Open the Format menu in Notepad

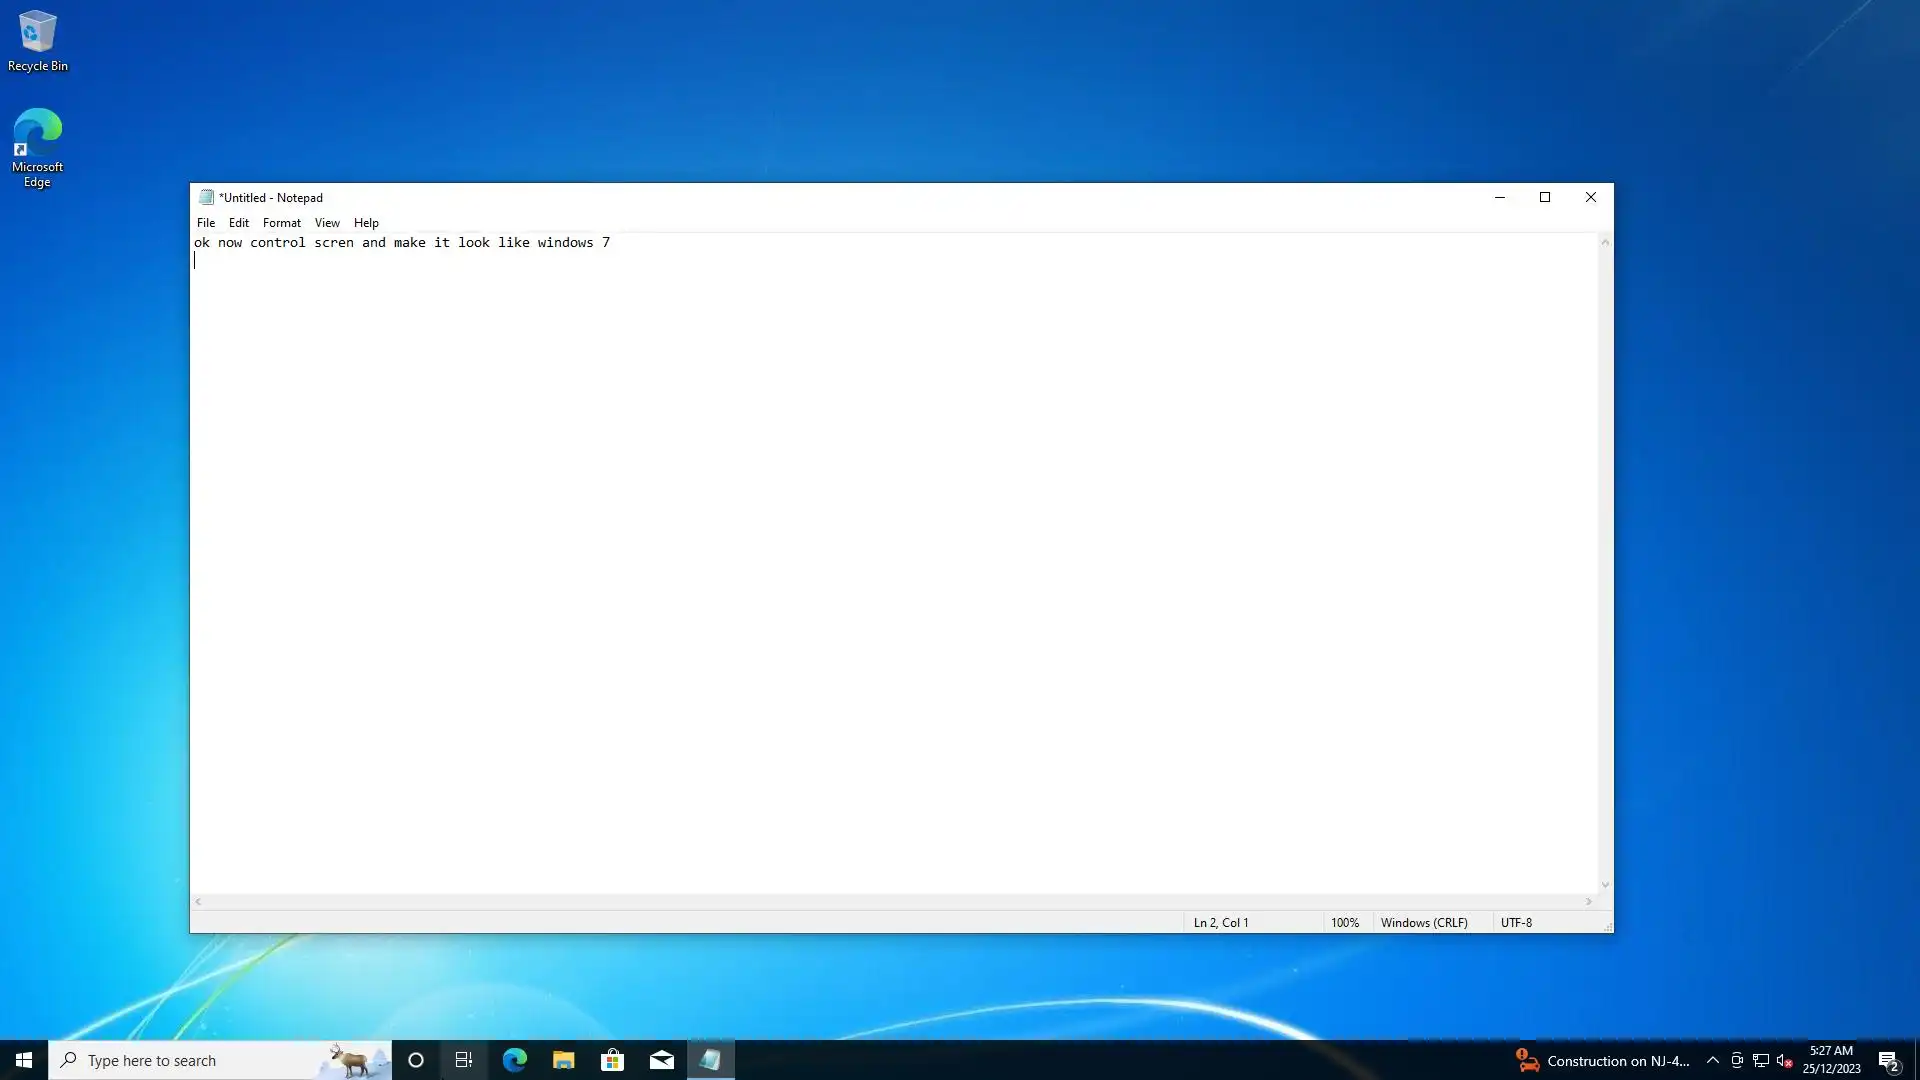[x=281, y=223]
